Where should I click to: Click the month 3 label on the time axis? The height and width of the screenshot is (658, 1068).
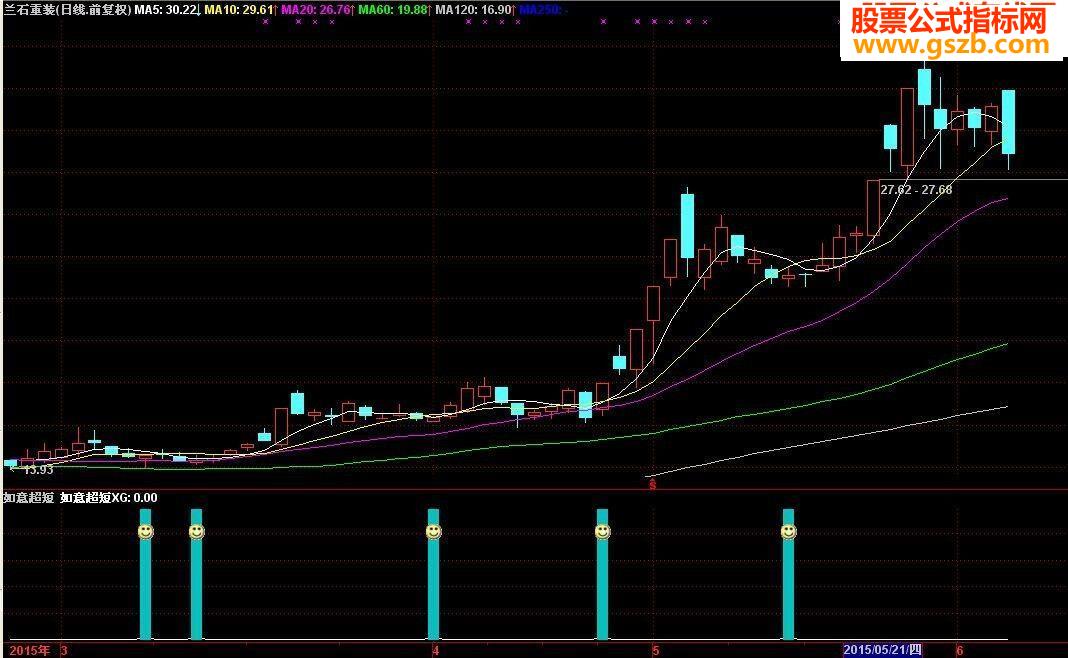click(x=64, y=651)
